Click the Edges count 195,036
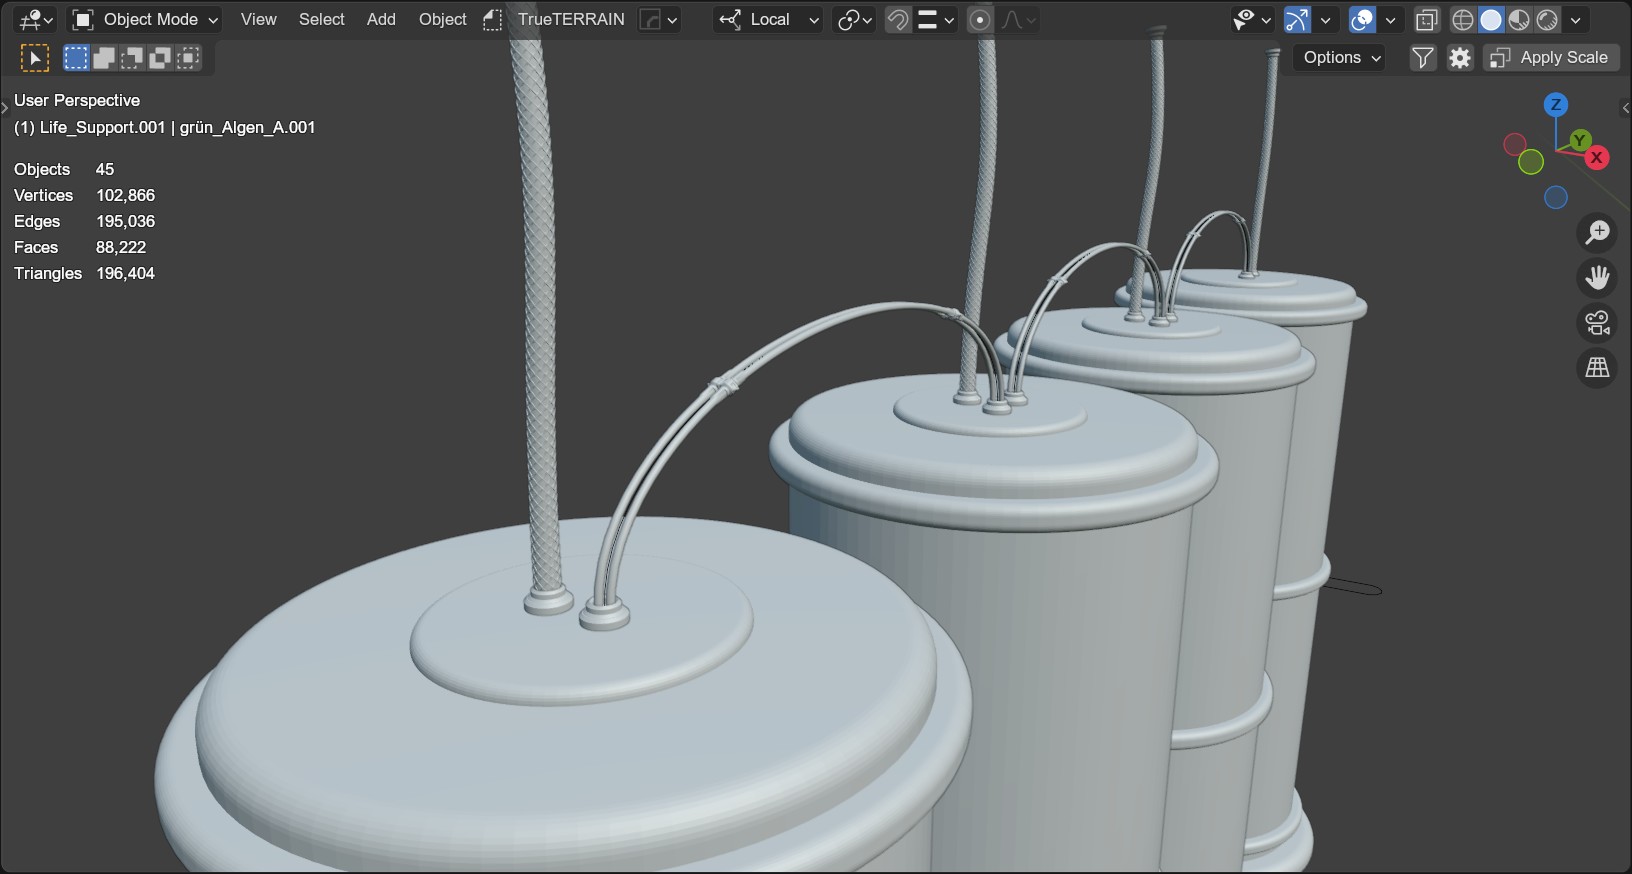Screen dimensions: 1632x874 click(125, 221)
